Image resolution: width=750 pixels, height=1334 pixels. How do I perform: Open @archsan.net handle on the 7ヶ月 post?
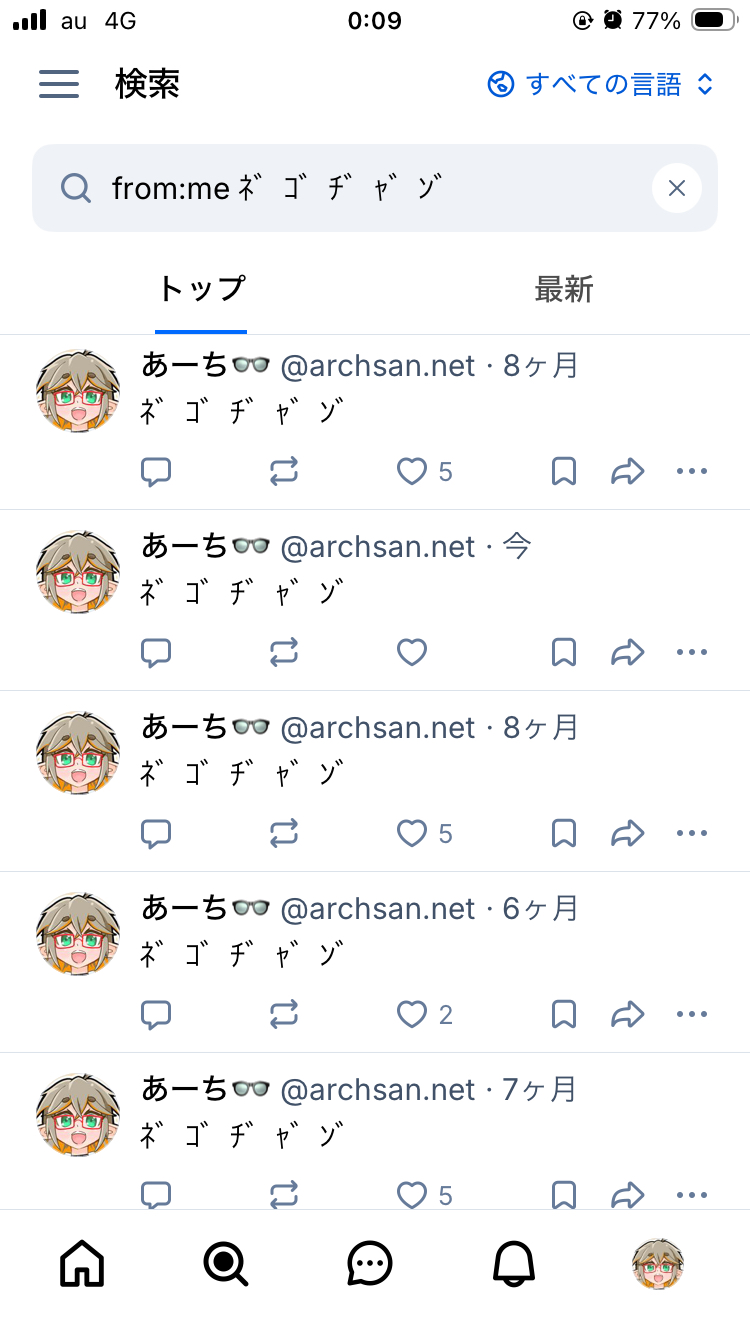coord(378,1089)
